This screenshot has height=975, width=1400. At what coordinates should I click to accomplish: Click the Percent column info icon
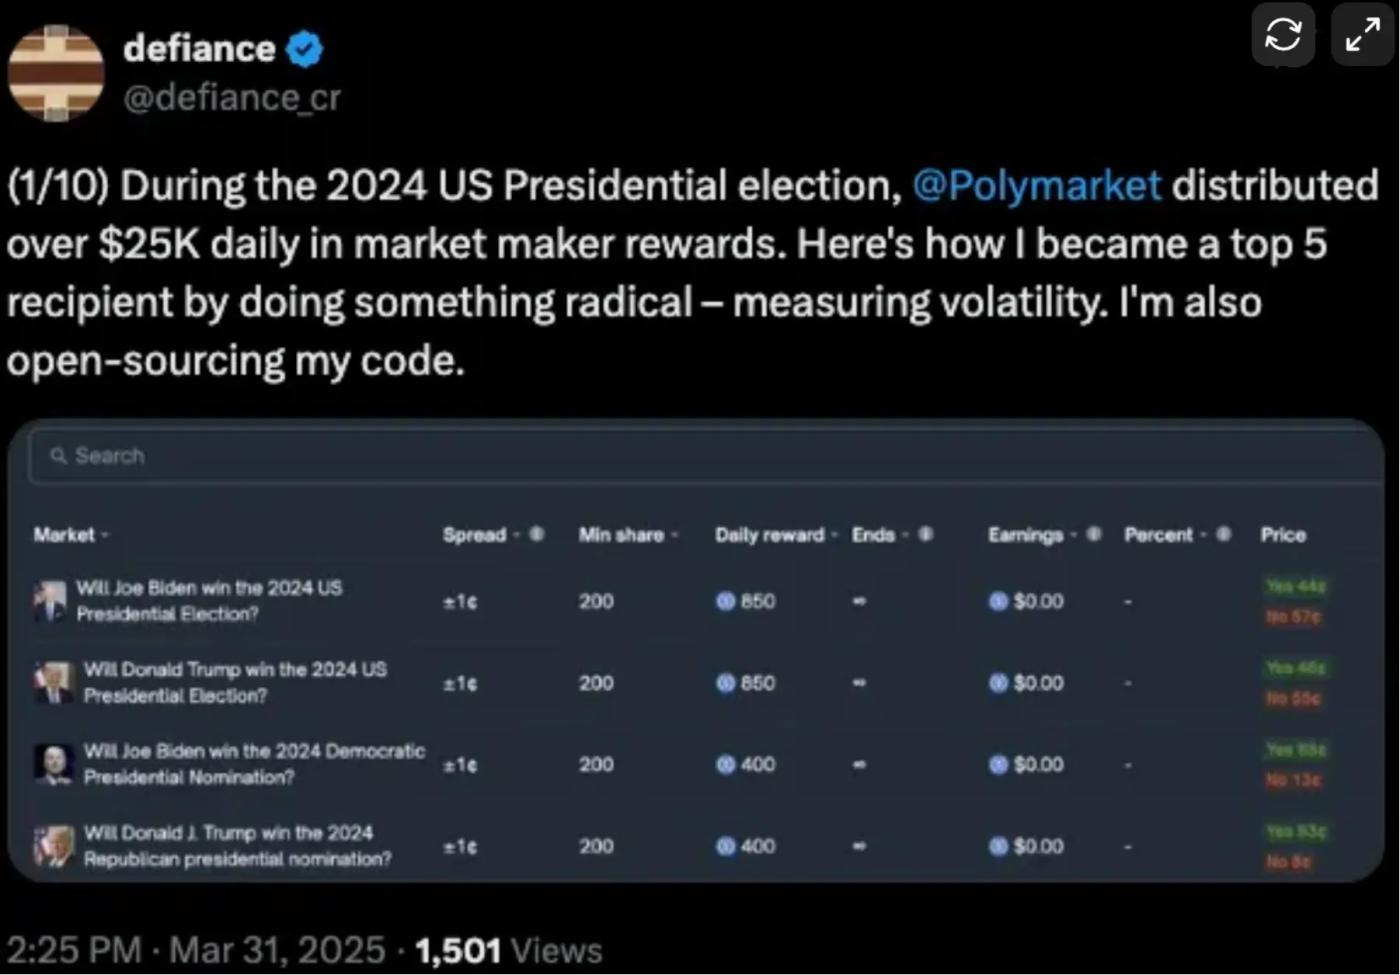tap(1224, 534)
